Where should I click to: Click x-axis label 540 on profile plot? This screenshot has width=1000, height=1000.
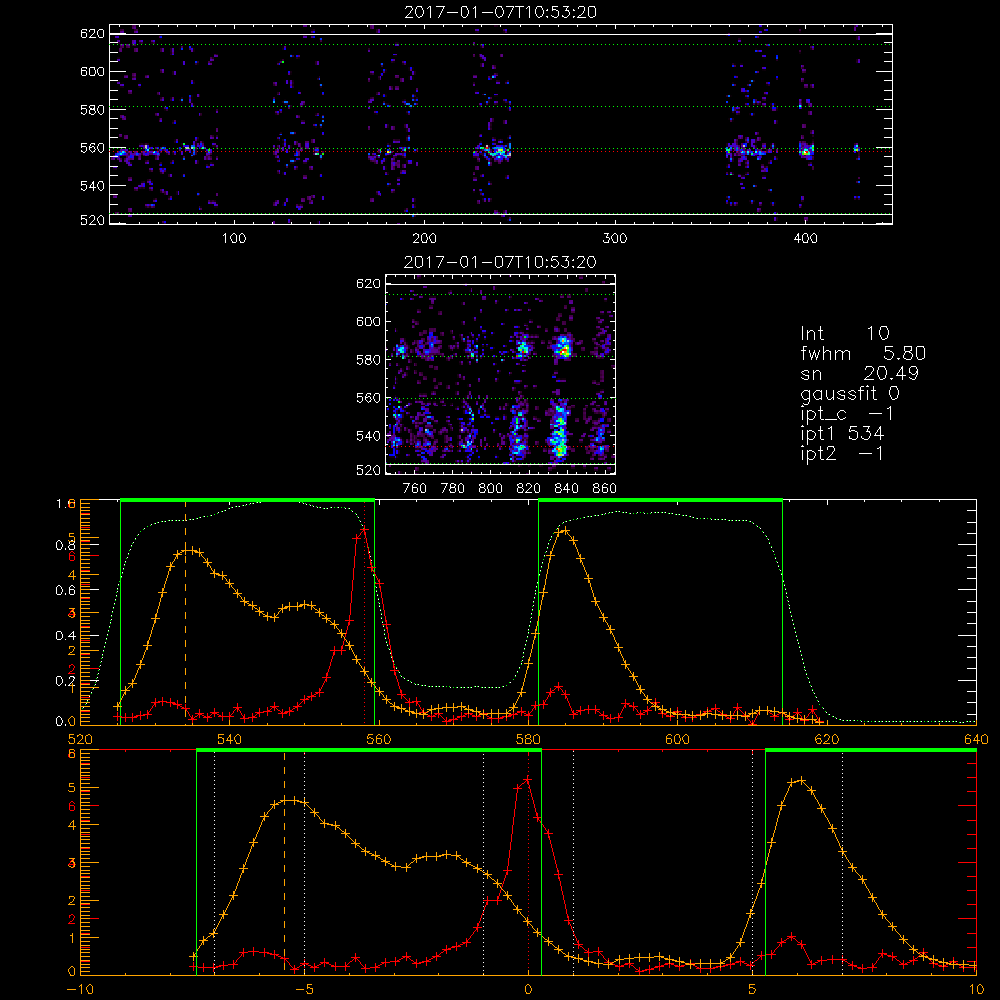pyautogui.click(x=229, y=739)
